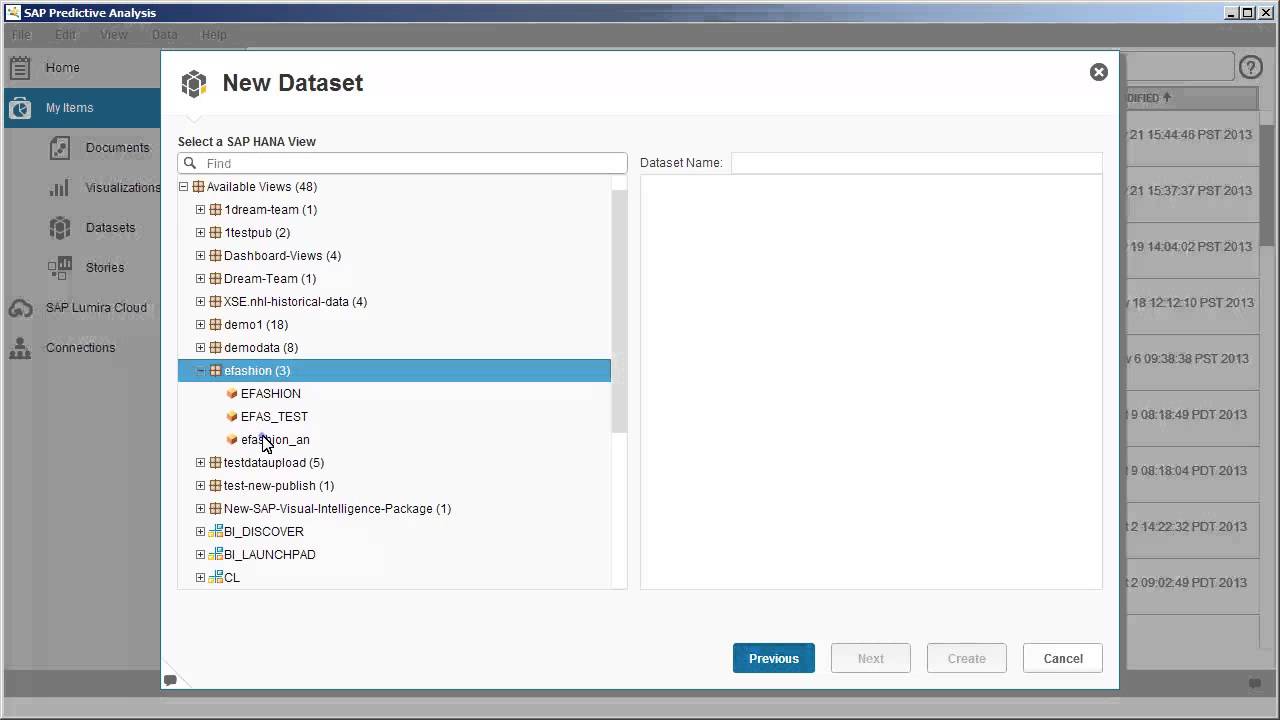Open the Home section in sidebar
The image size is (1280, 720).
[80, 68]
